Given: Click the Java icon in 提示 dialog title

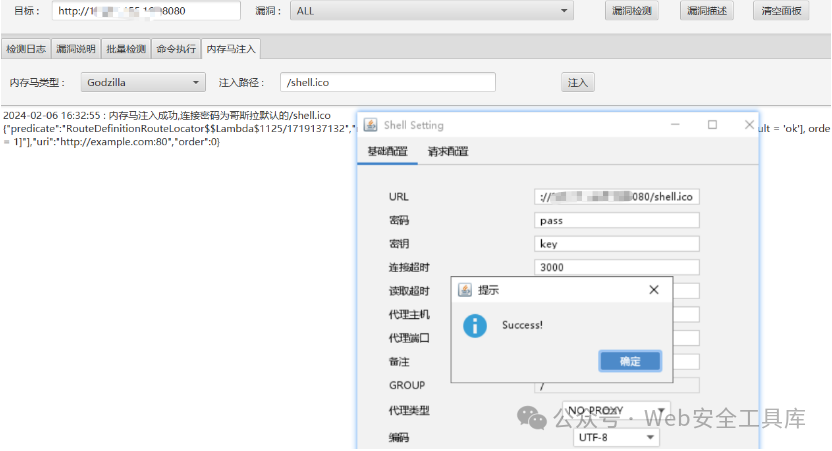Looking at the screenshot, I should (x=465, y=290).
